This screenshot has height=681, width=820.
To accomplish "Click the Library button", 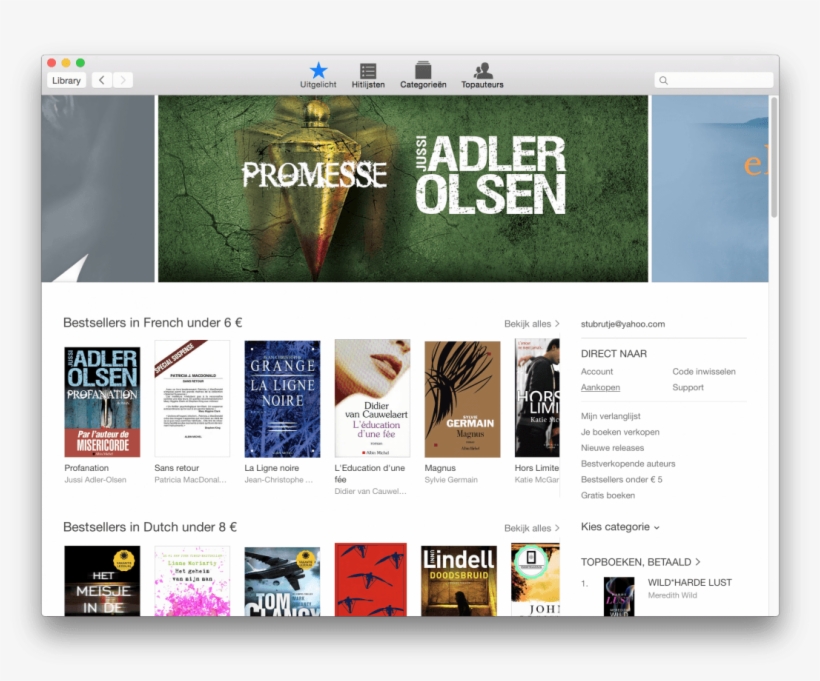I will [x=66, y=80].
